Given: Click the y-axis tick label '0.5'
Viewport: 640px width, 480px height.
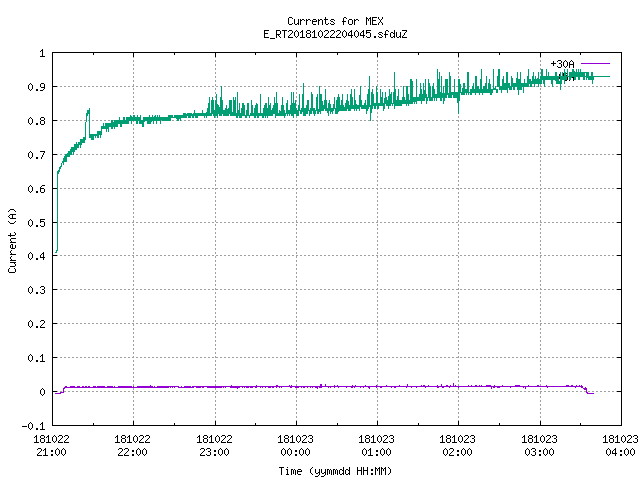Looking at the screenshot, I should 36,223.
